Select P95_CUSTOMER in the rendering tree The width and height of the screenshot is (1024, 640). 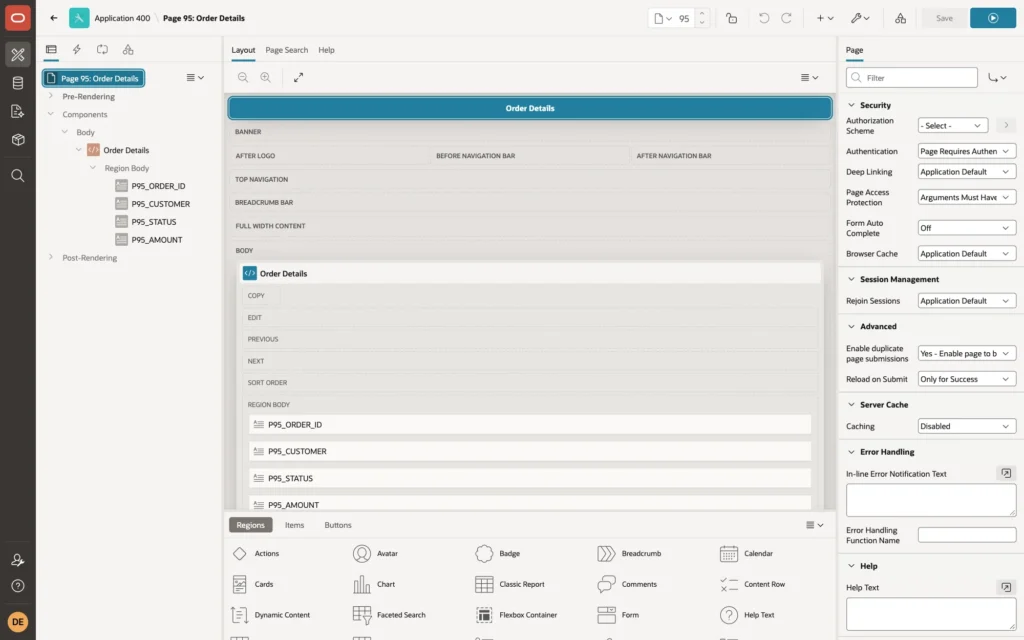point(161,204)
